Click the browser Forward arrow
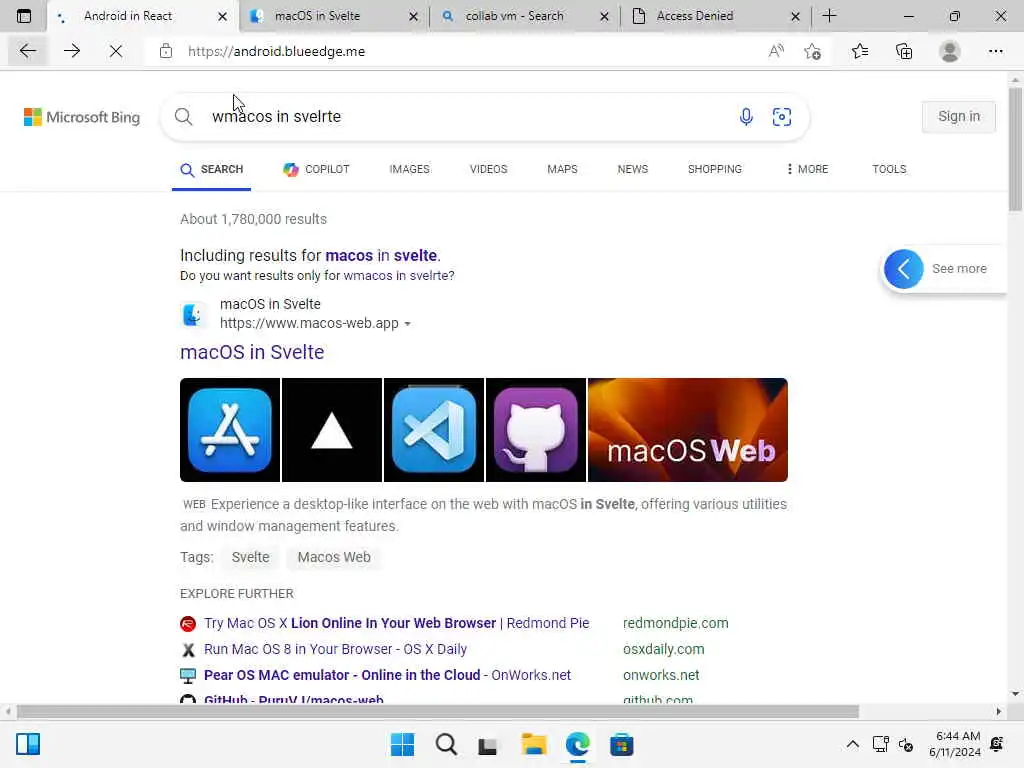Image resolution: width=1024 pixels, height=768 pixels. tap(72, 51)
